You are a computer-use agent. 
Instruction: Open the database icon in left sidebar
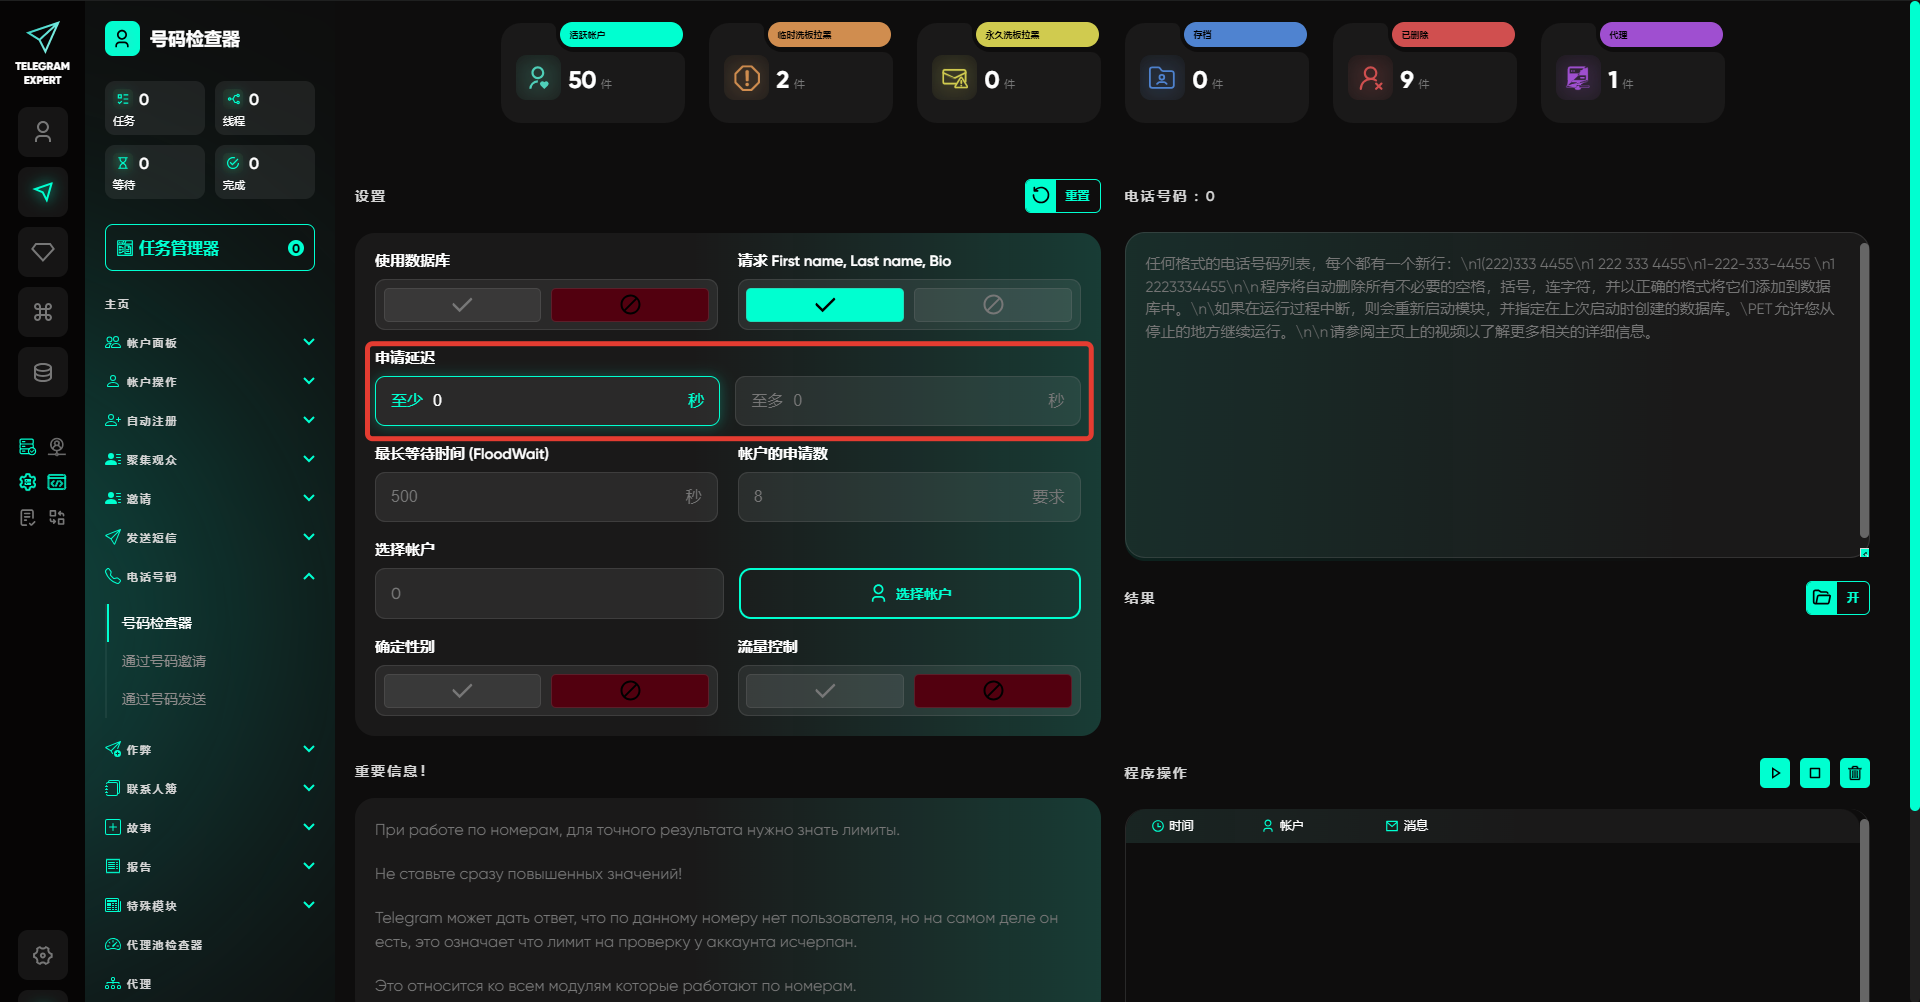tap(43, 372)
